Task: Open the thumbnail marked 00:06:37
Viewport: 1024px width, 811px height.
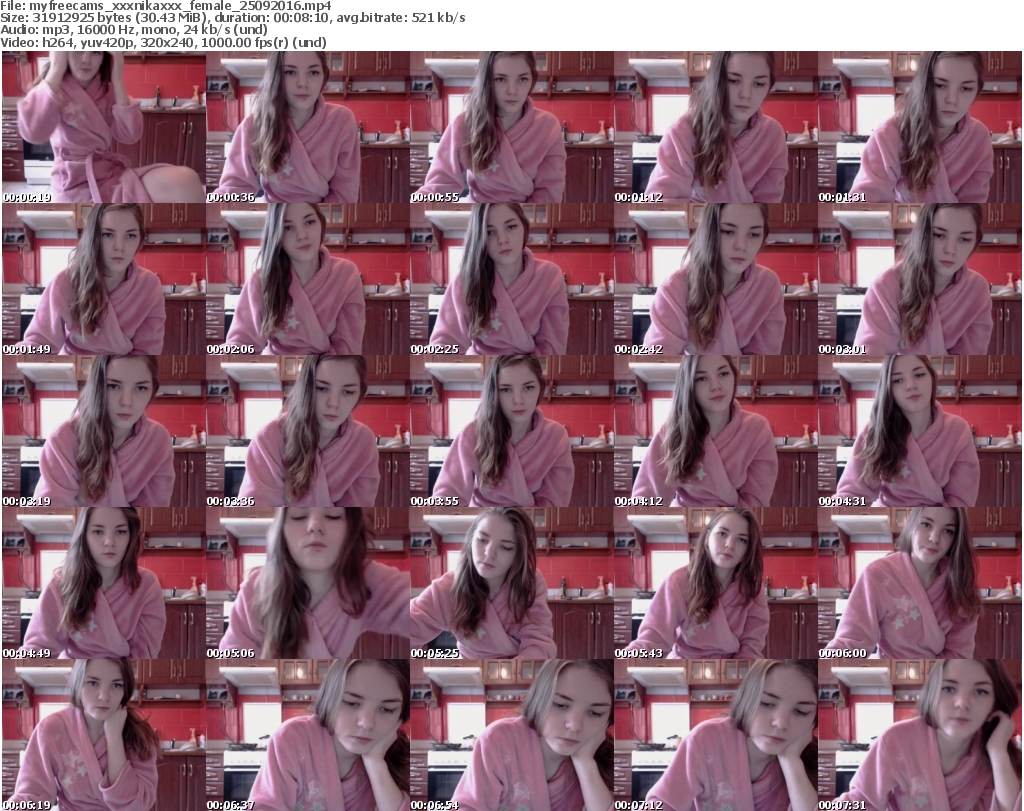Action: 307,733
